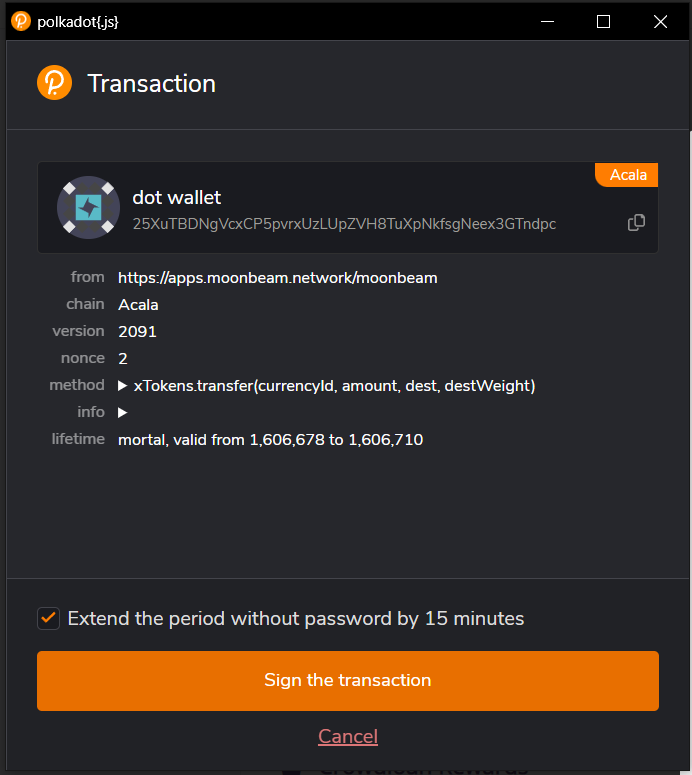Click the xTokens.transfer method text
692x775 pixels.
pyautogui.click(x=334, y=385)
